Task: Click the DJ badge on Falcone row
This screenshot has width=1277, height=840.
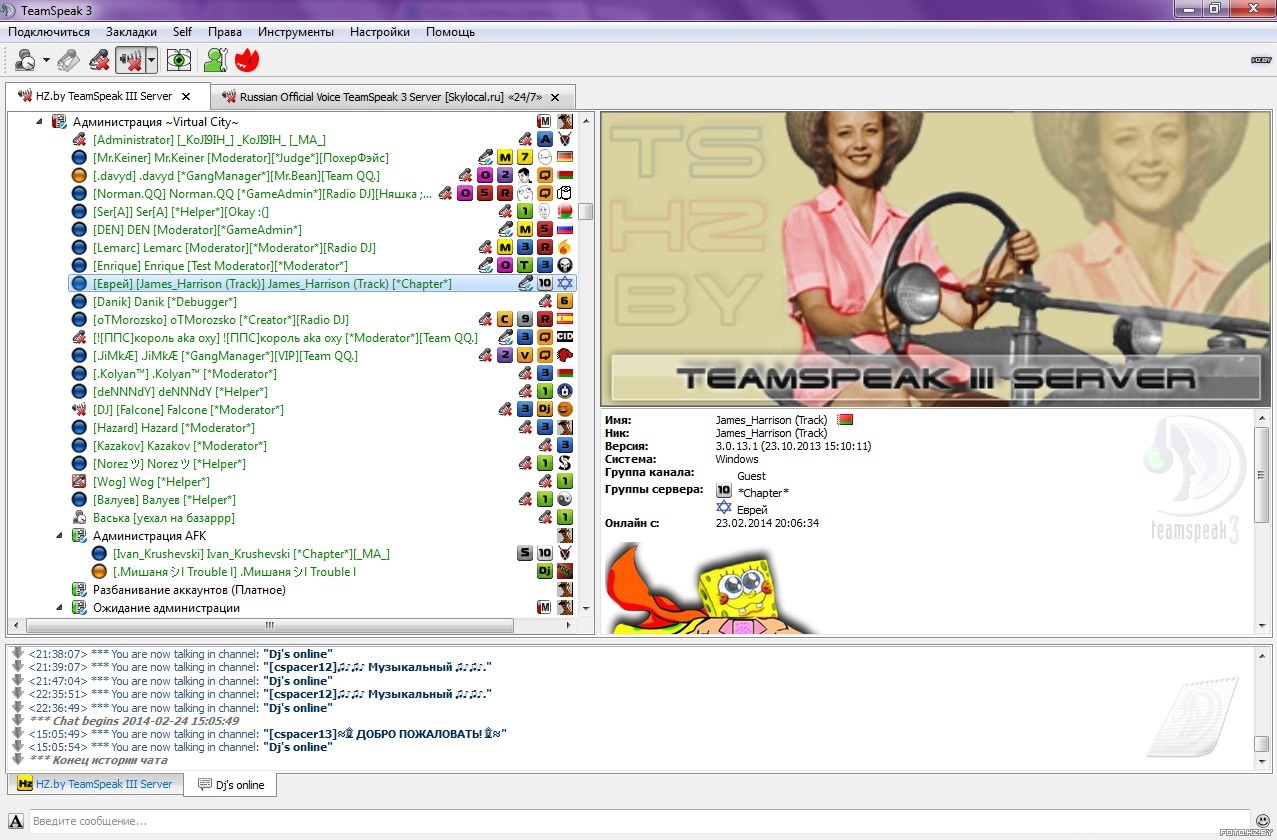Action: click(x=545, y=410)
